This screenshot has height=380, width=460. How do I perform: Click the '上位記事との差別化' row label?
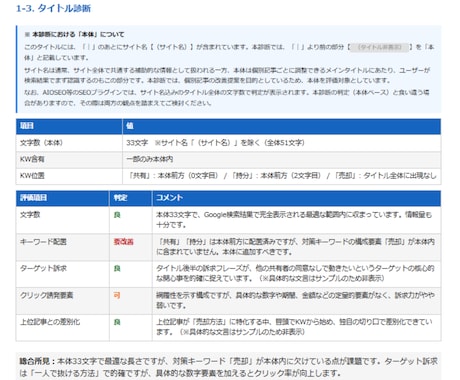pyautogui.click(x=50, y=322)
